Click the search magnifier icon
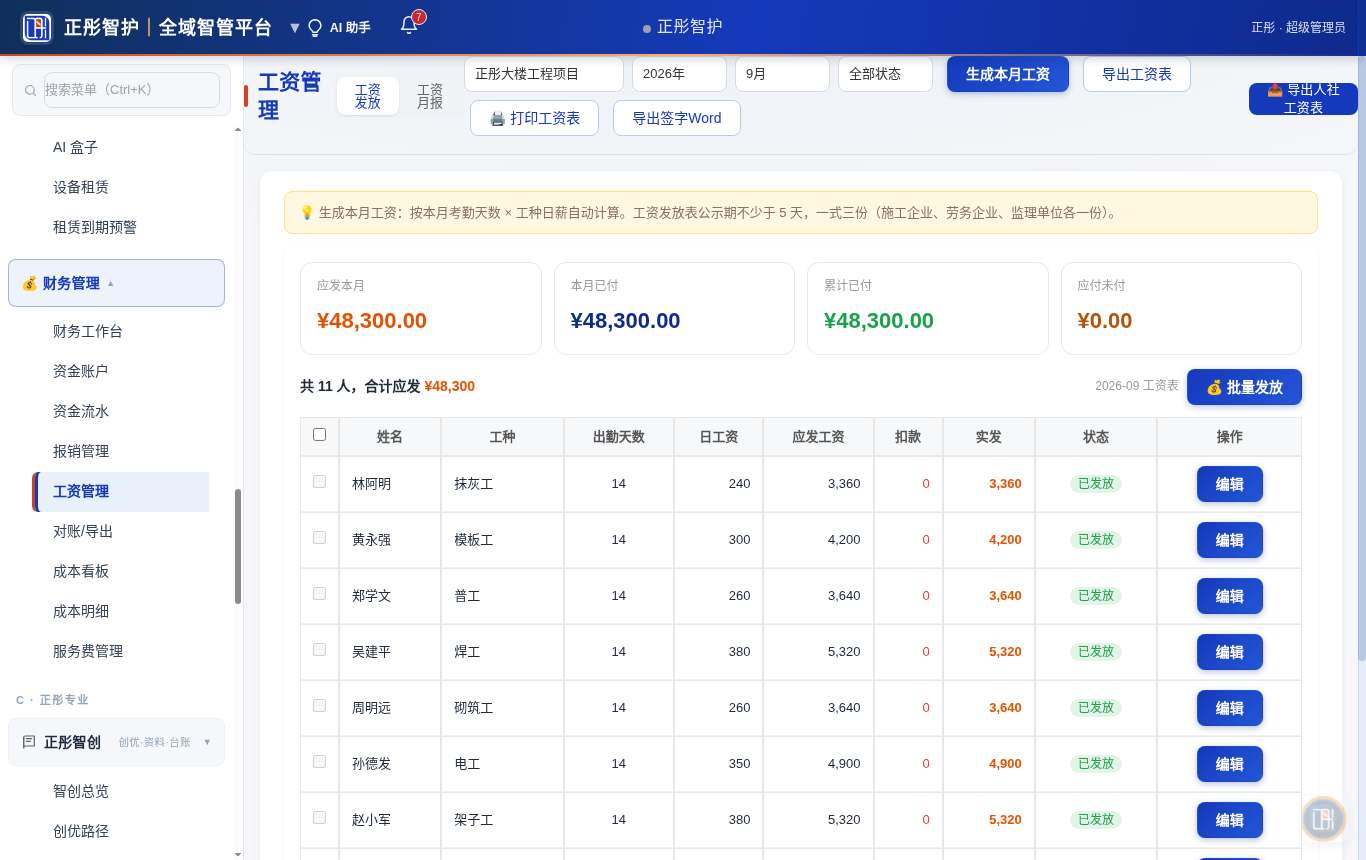The height and width of the screenshot is (860, 1366). 31,90
